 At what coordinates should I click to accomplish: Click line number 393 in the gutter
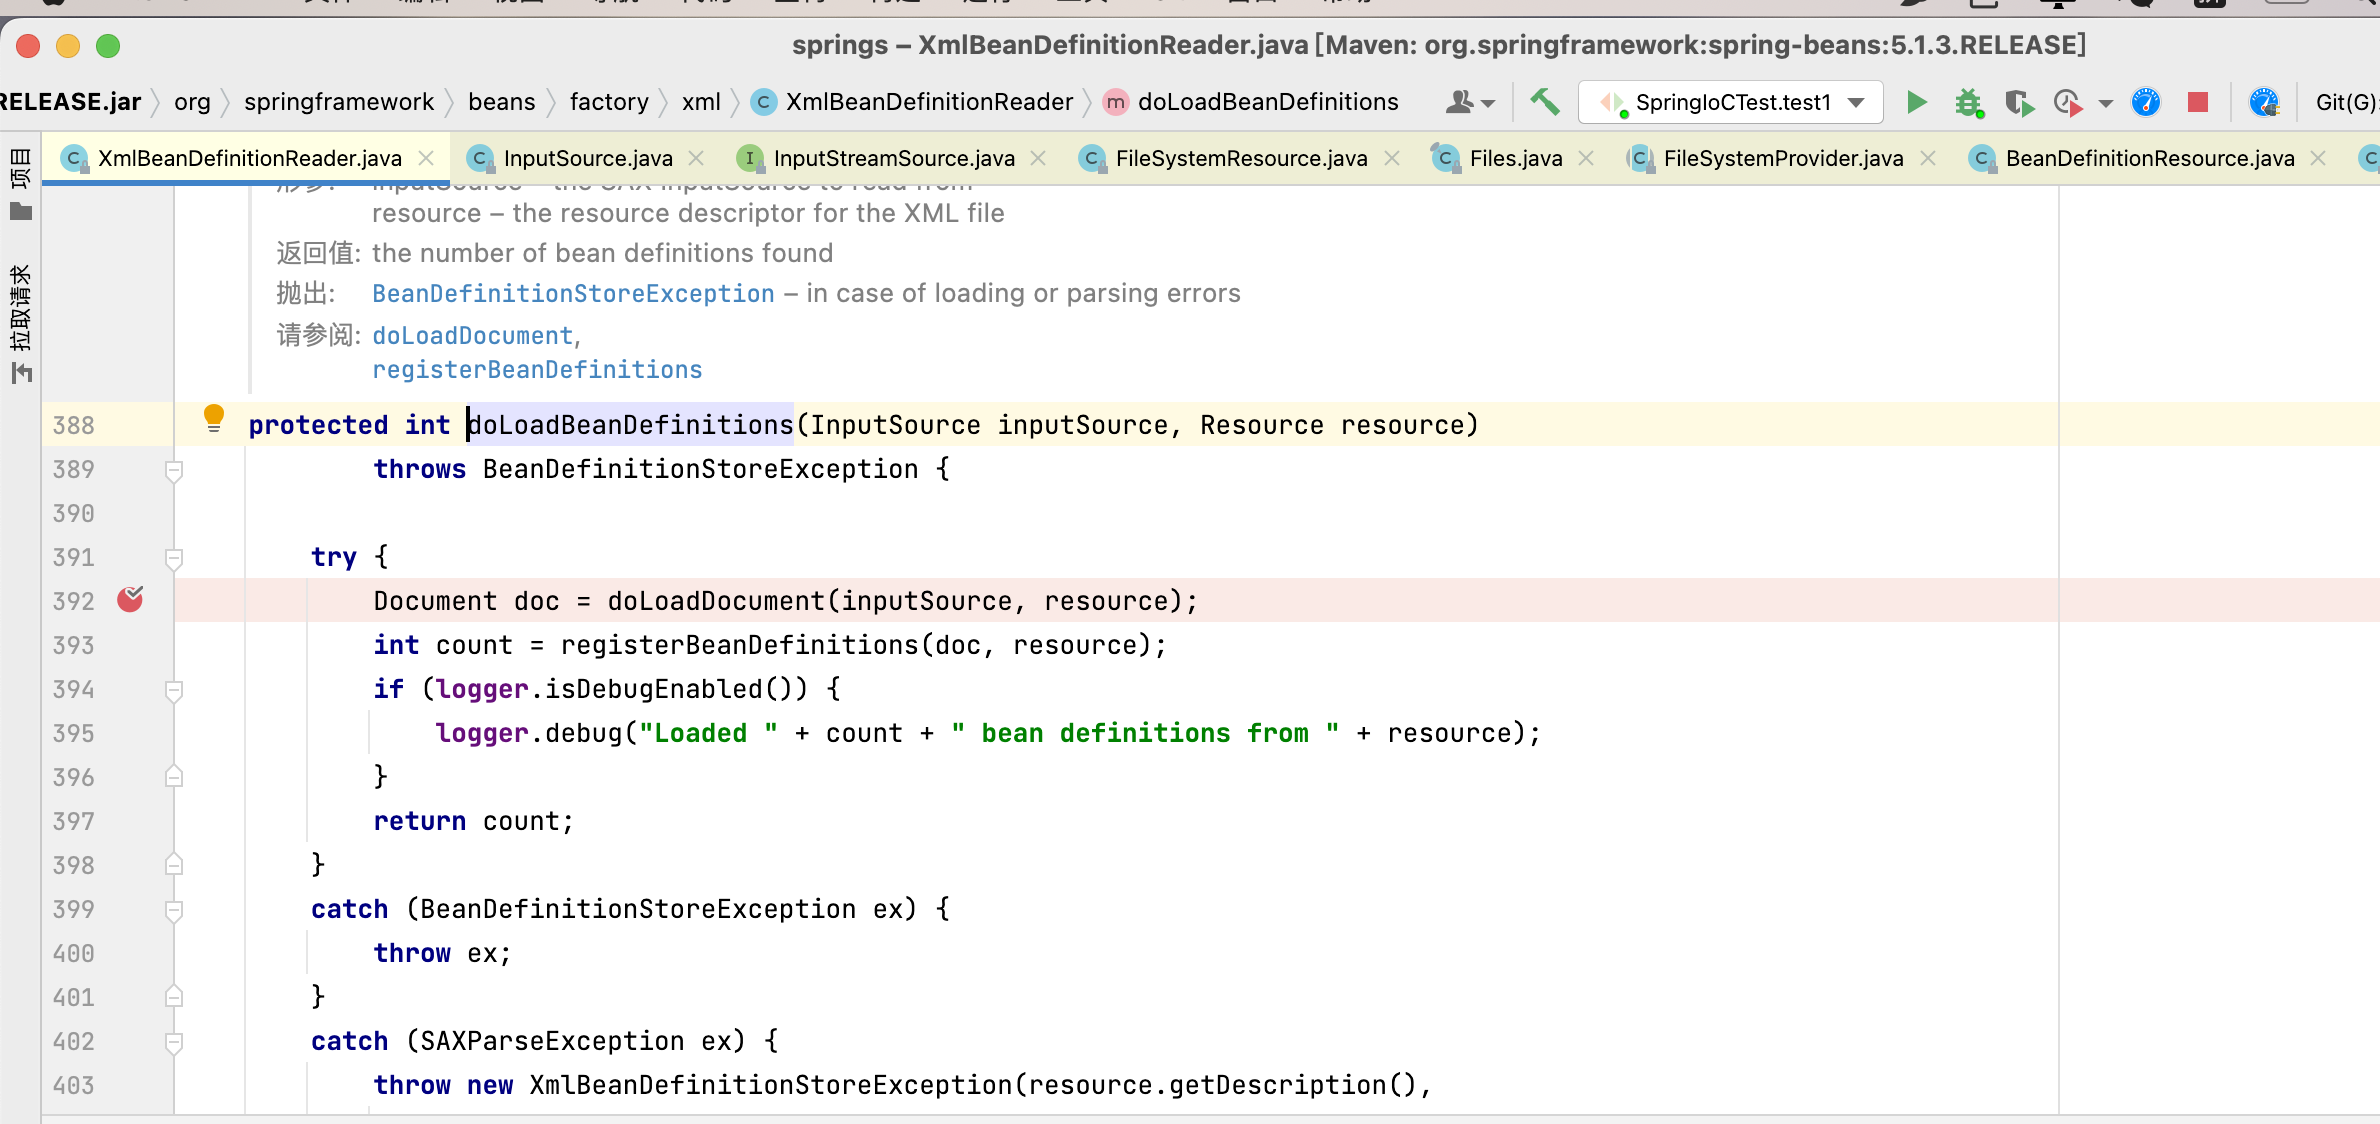[x=73, y=645]
